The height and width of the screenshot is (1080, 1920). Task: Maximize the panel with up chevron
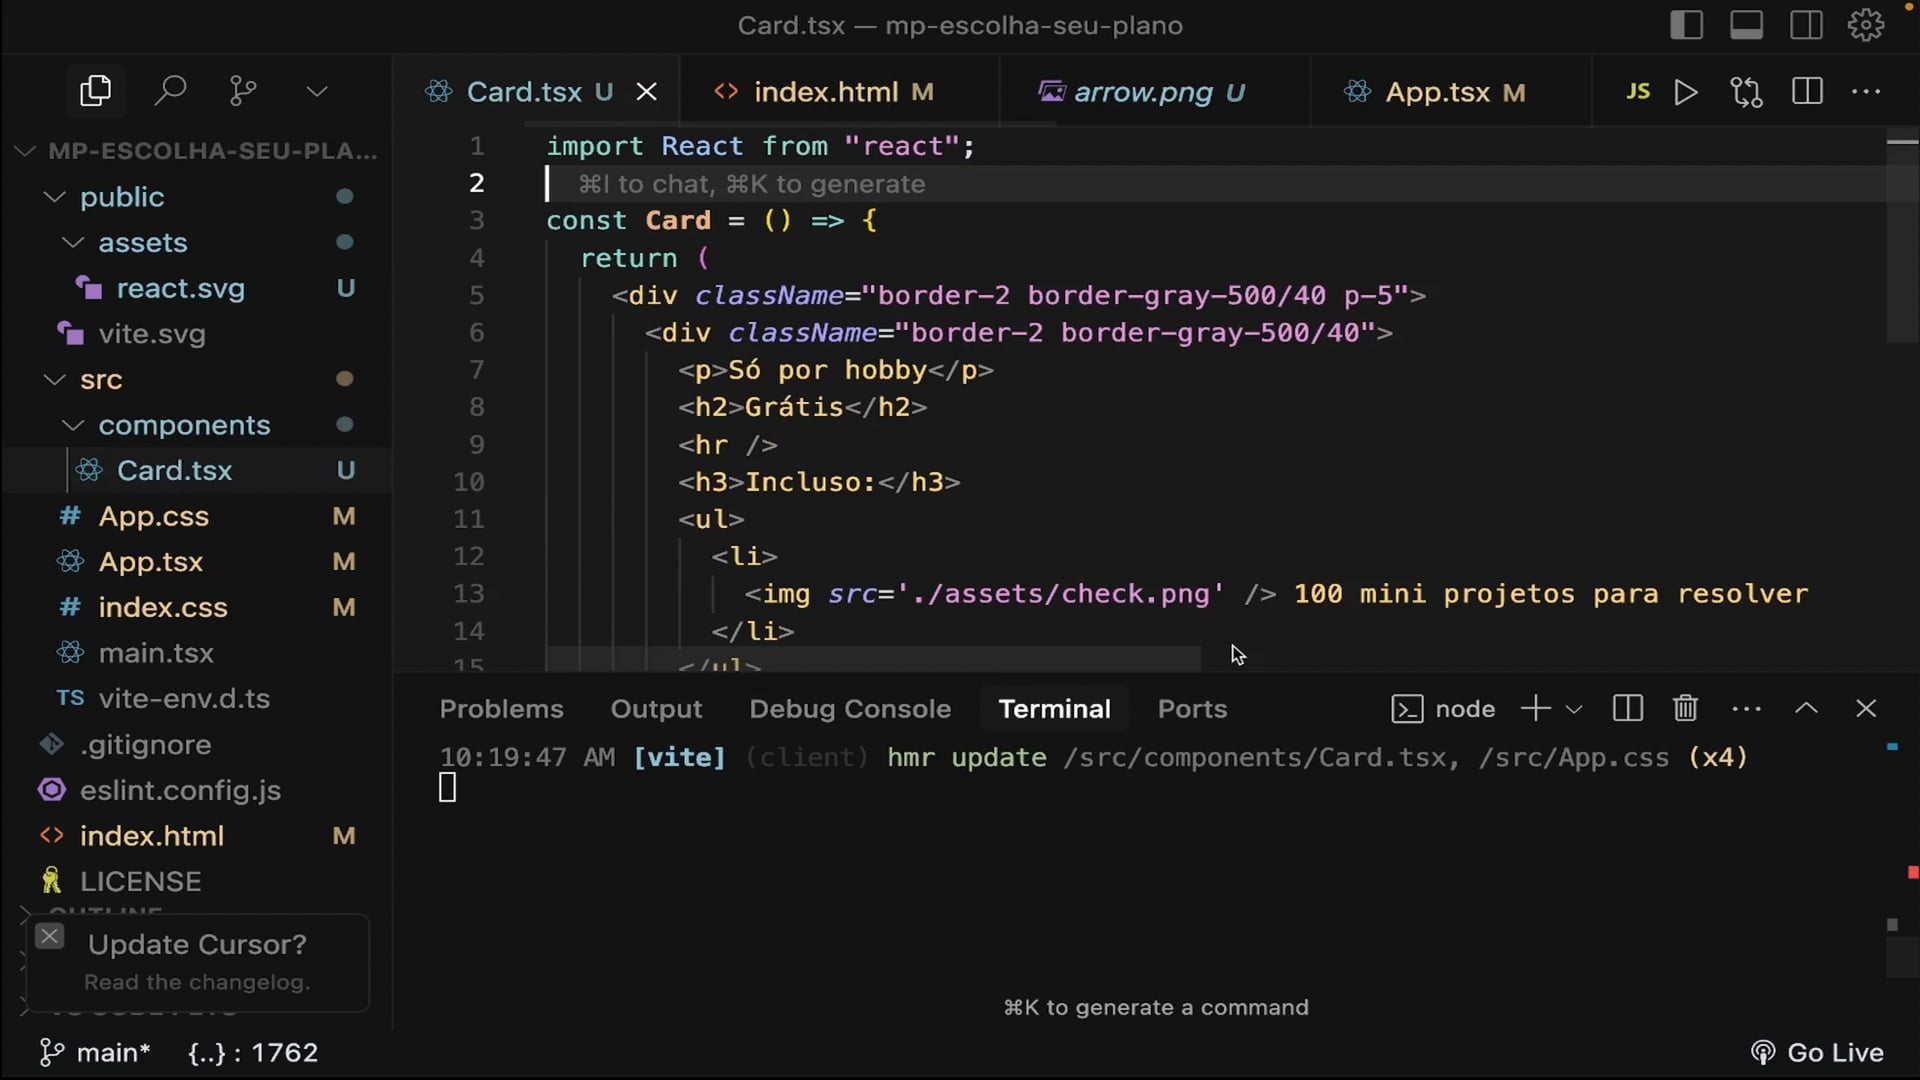tap(1806, 709)
